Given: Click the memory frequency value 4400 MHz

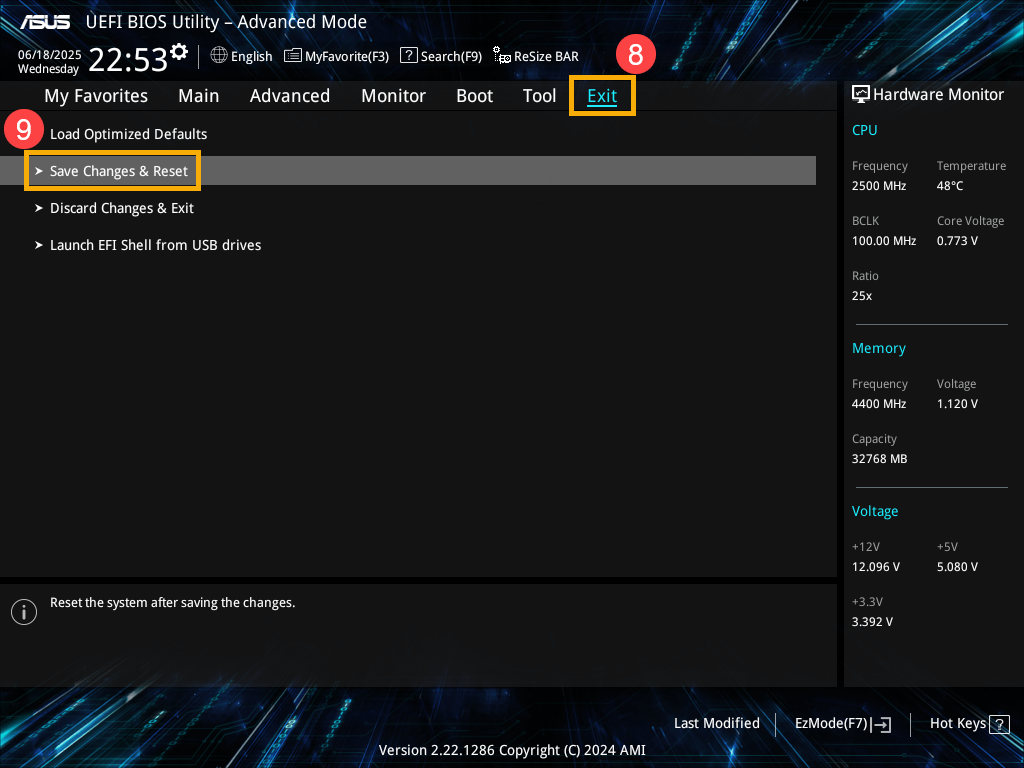Looking at the screenshot, I should pos(878,404).
